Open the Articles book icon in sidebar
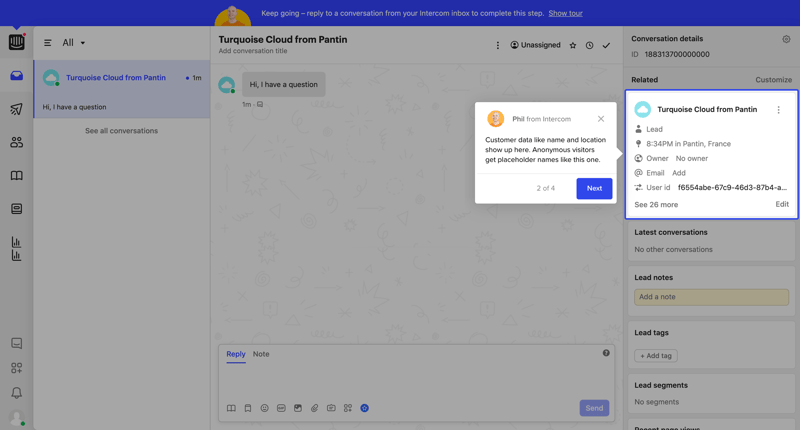800x430 pixels. [x=16, y=175]
